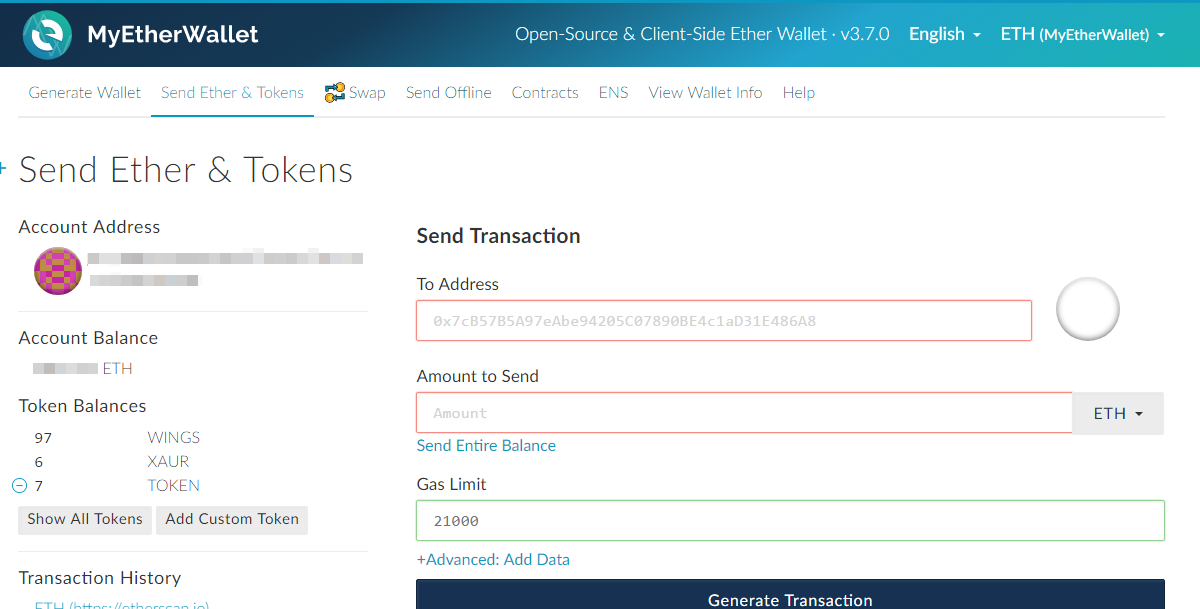Viewport: 1200px width, 609px height.
Task: Click the blurred ETH account balance value
Action: pos(65,369)
